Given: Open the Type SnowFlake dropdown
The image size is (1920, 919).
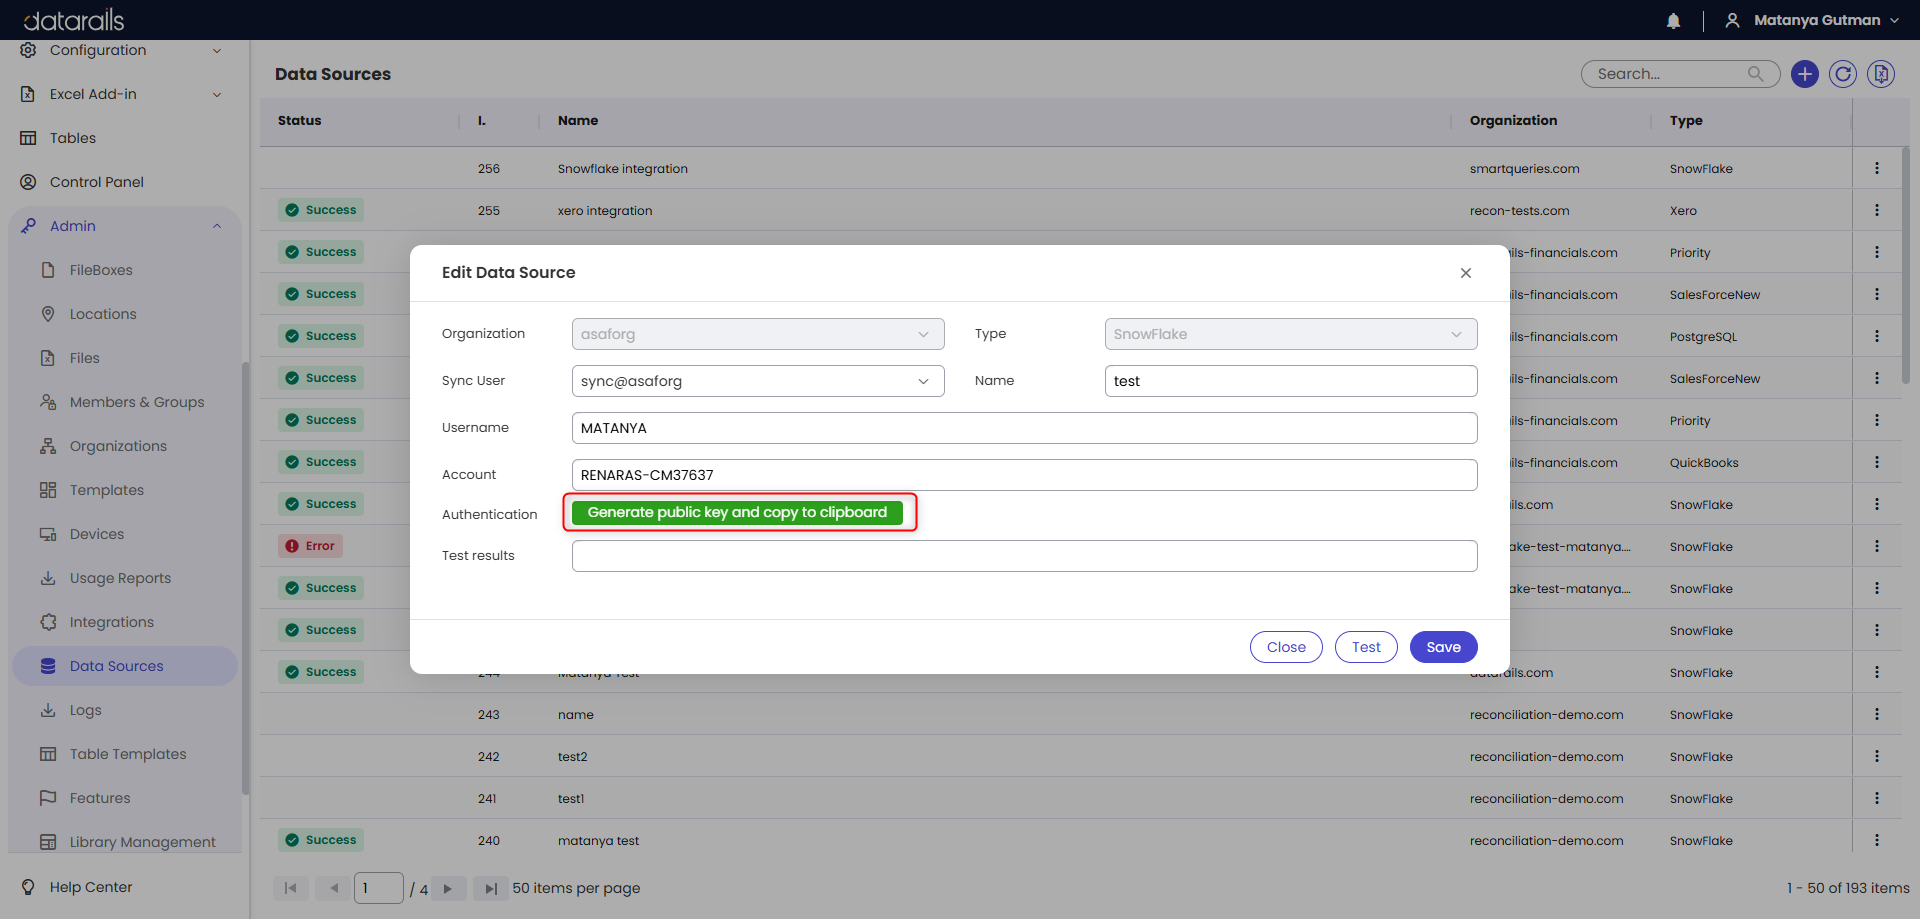Looking at the screenshot, I should coord(1291,334).
